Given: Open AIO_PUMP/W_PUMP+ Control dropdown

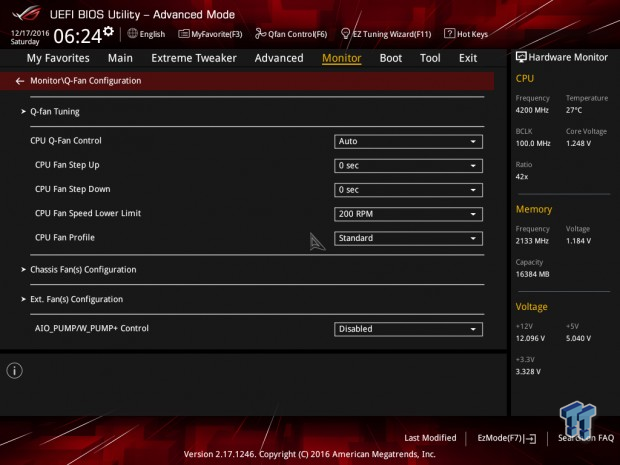Looking at the screenshot, I should tap(408, 329).
